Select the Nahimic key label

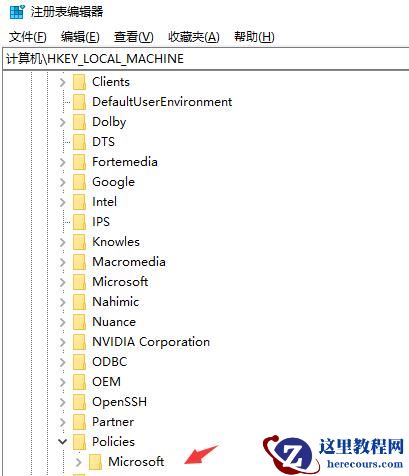pyautogui.click(x=116, y=302)
